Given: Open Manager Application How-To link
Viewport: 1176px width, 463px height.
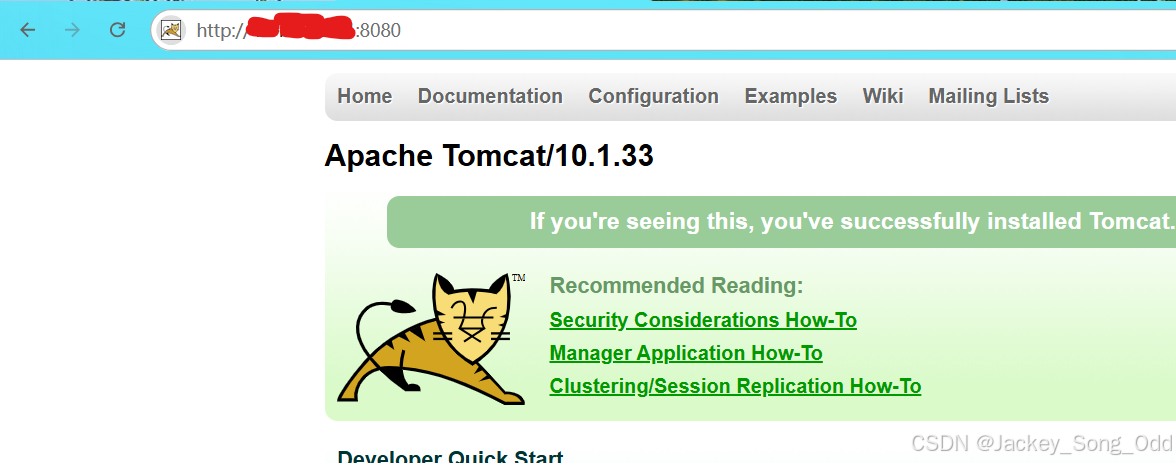Looking at the screenshot, I should (686, 353).
